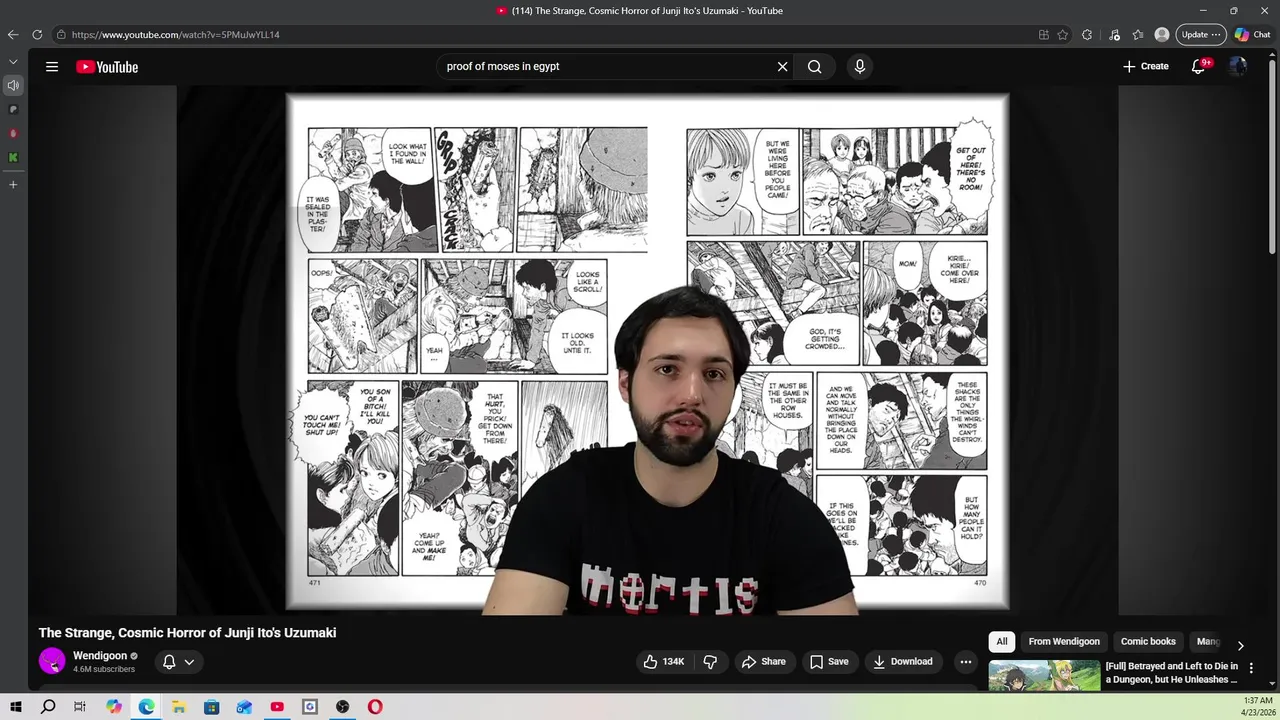Select the Comic books chip
The height and width of the screenshot is (720, 1280).
click(1148, 641)
